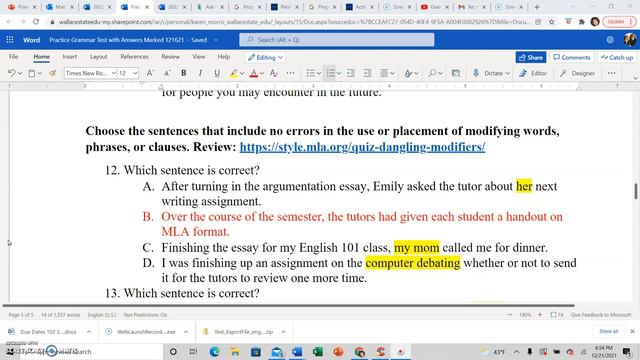Viewport: 640px width, 360px height.
Task: Open the Editor pane
Action: (x=533, y=73)
